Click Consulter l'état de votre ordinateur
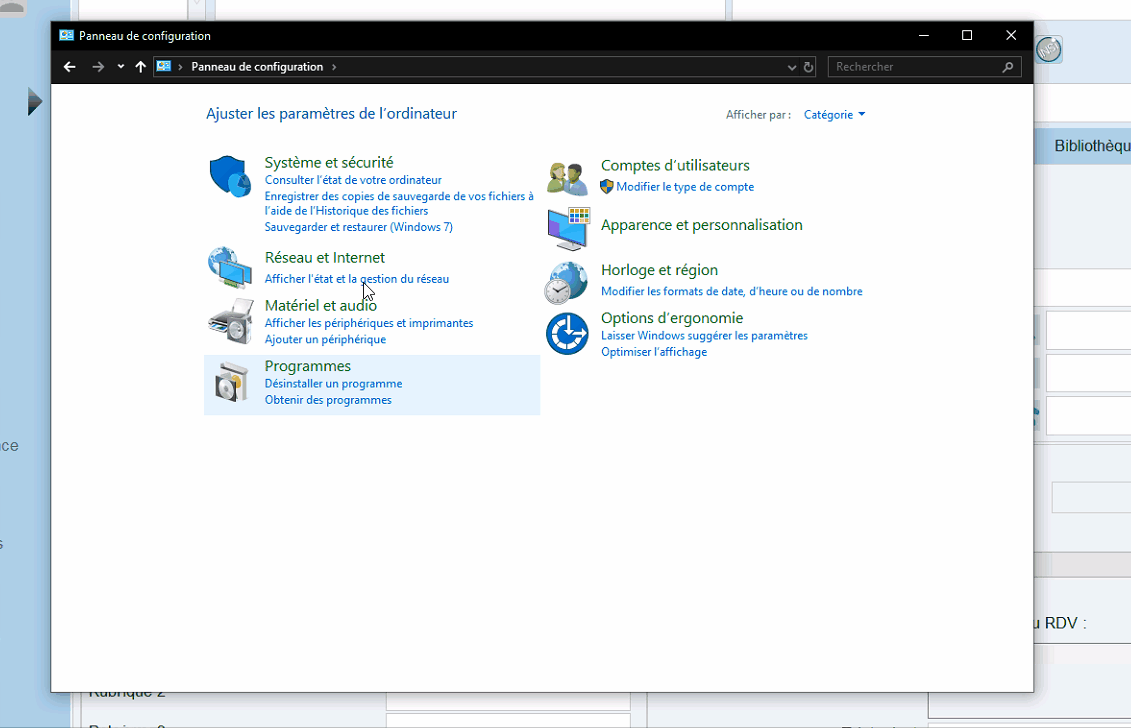The image size is (1131, 728). click(353, 180)
